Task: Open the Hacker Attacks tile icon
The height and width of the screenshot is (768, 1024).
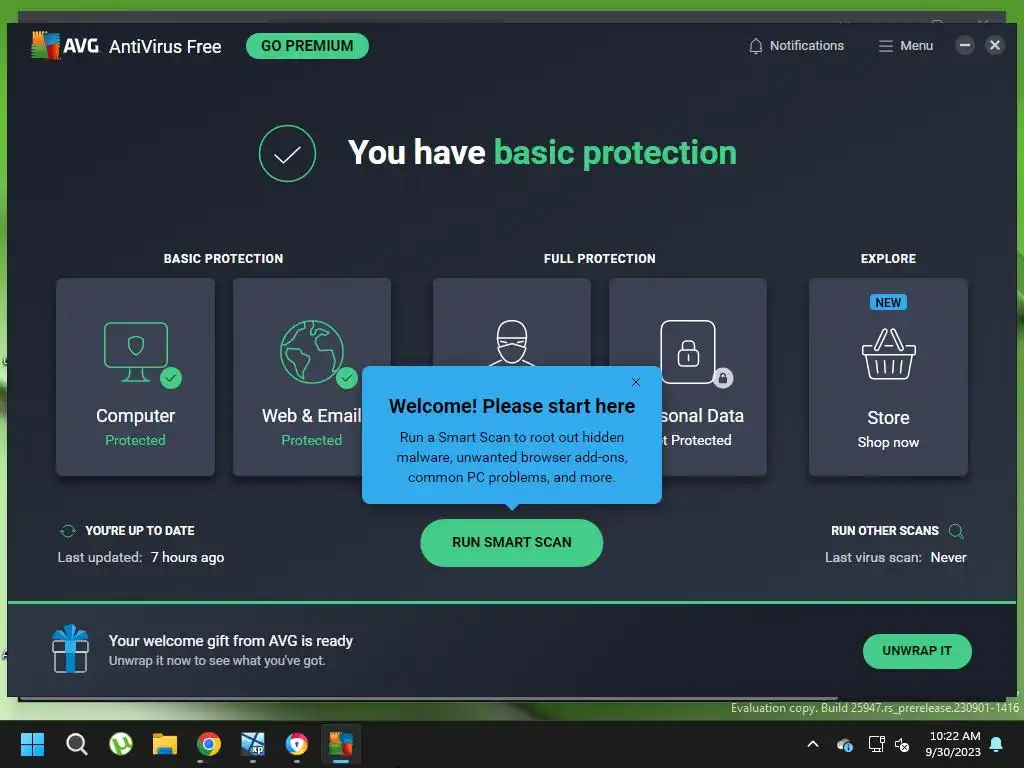Action: click(512, 342)
